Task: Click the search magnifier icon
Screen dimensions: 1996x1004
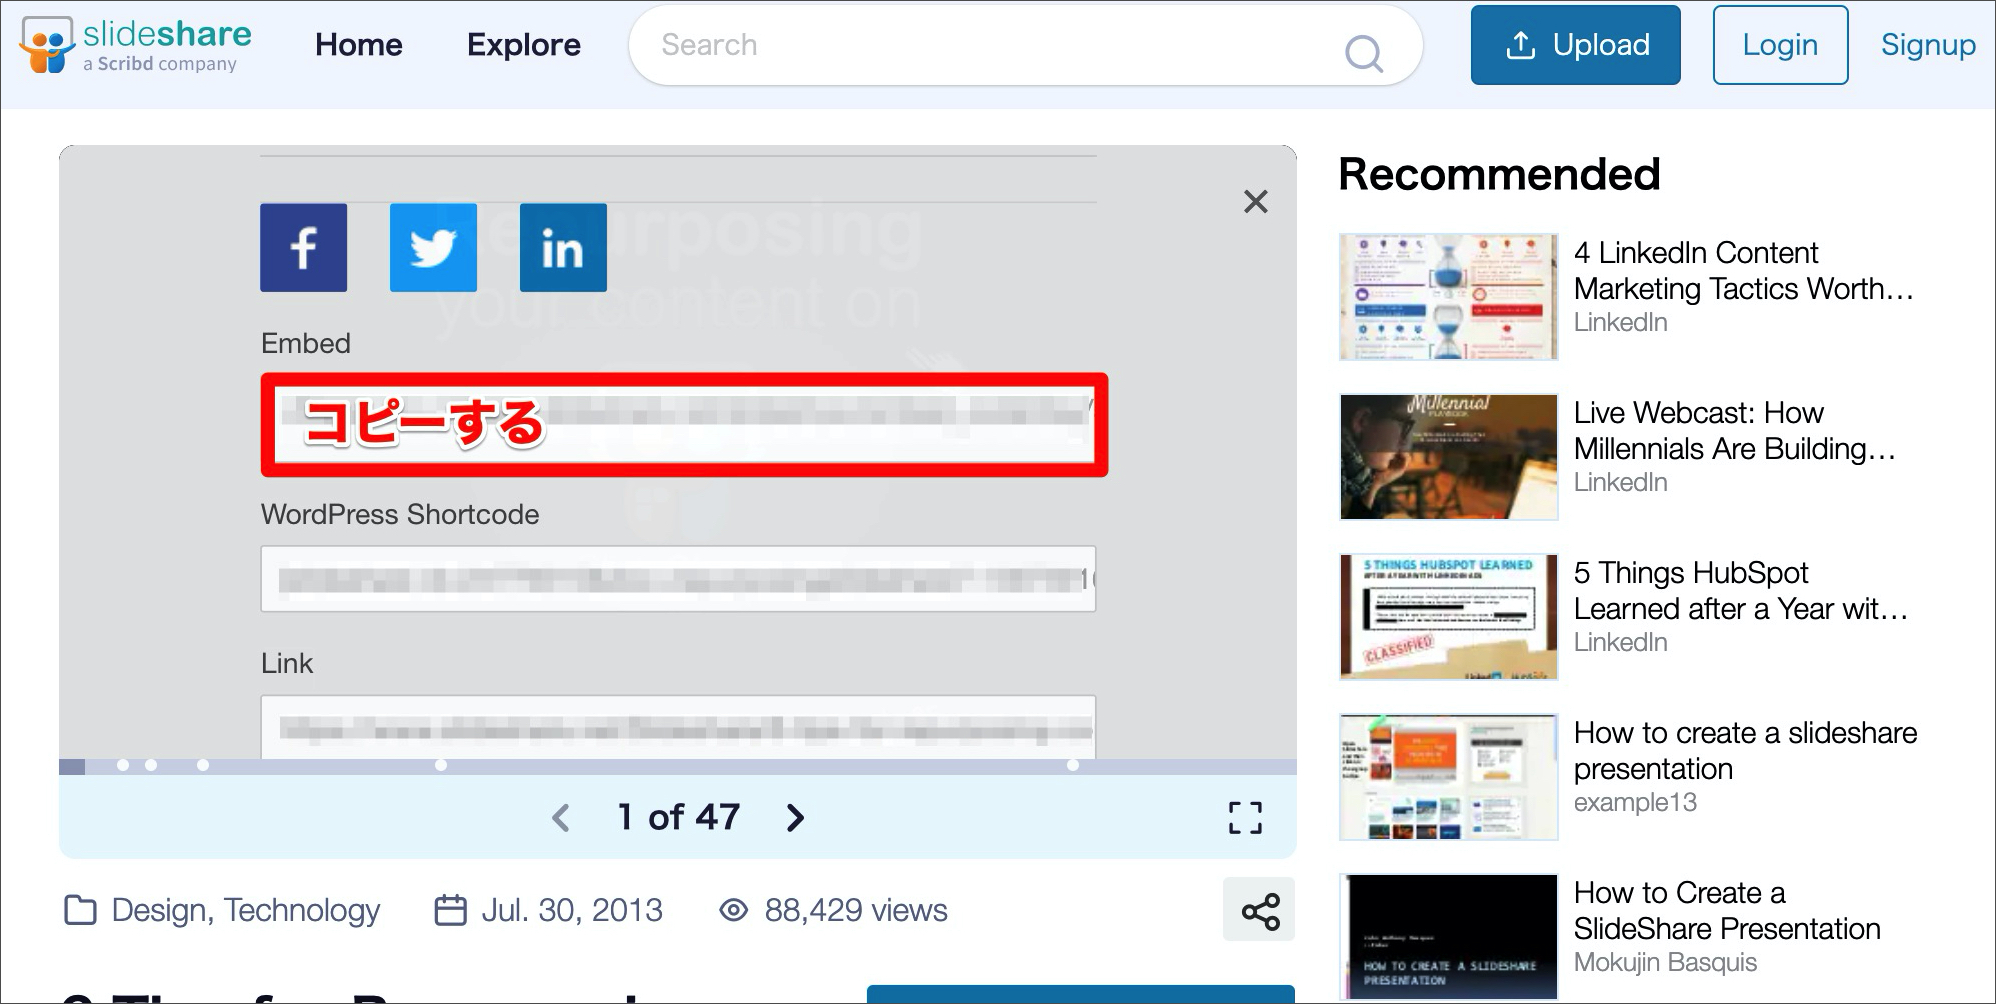Action: [1363, 52]
